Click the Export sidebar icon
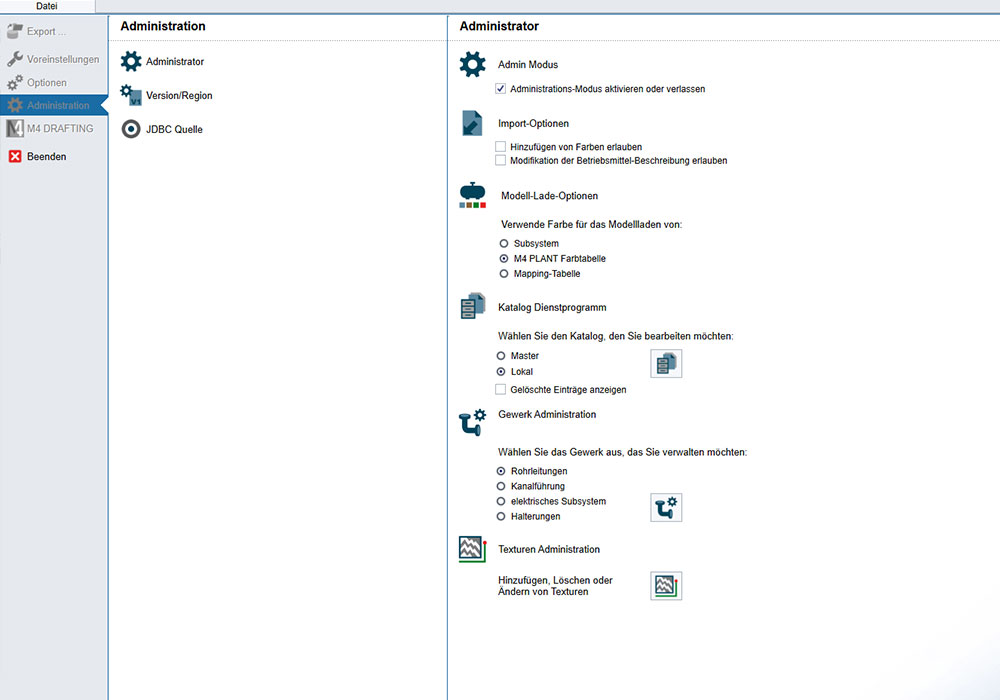Screen dimensions: 1000x700 pos(15,31)
